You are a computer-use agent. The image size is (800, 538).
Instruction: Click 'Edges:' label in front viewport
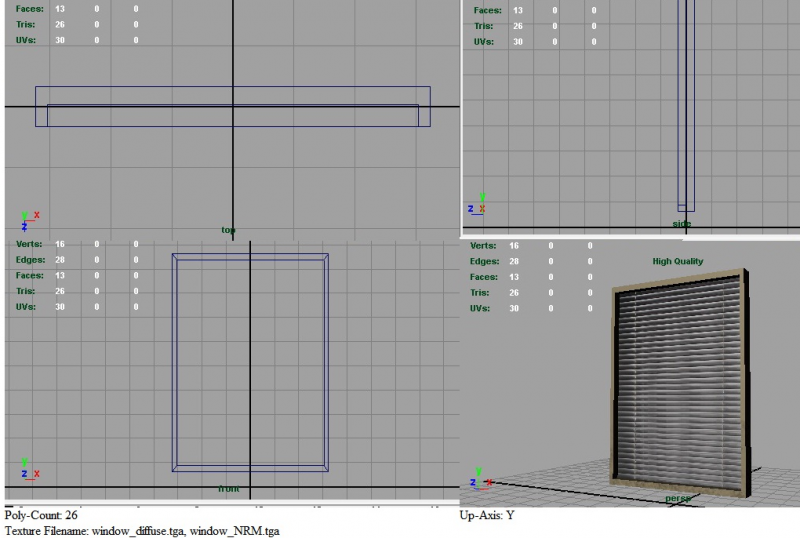click(x=30, y=260)
